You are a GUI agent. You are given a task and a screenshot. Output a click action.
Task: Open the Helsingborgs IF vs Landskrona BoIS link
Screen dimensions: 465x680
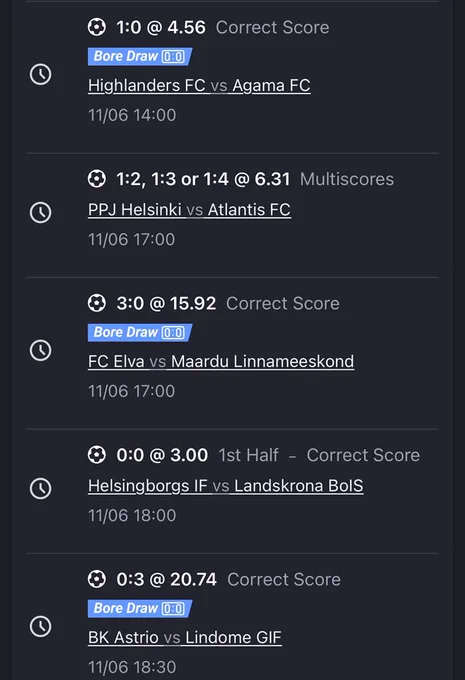(x=226, y=486)
